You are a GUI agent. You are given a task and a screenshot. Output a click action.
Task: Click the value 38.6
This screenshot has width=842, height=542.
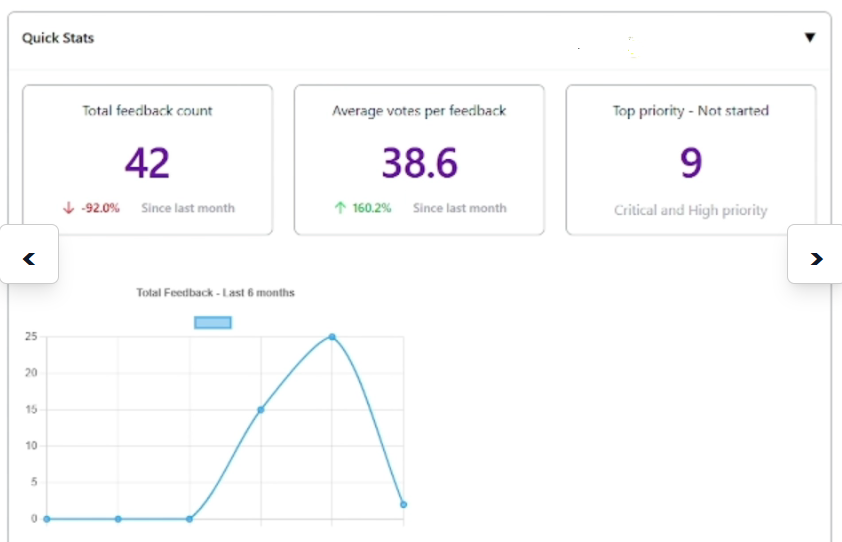click(x=419, y=163)
